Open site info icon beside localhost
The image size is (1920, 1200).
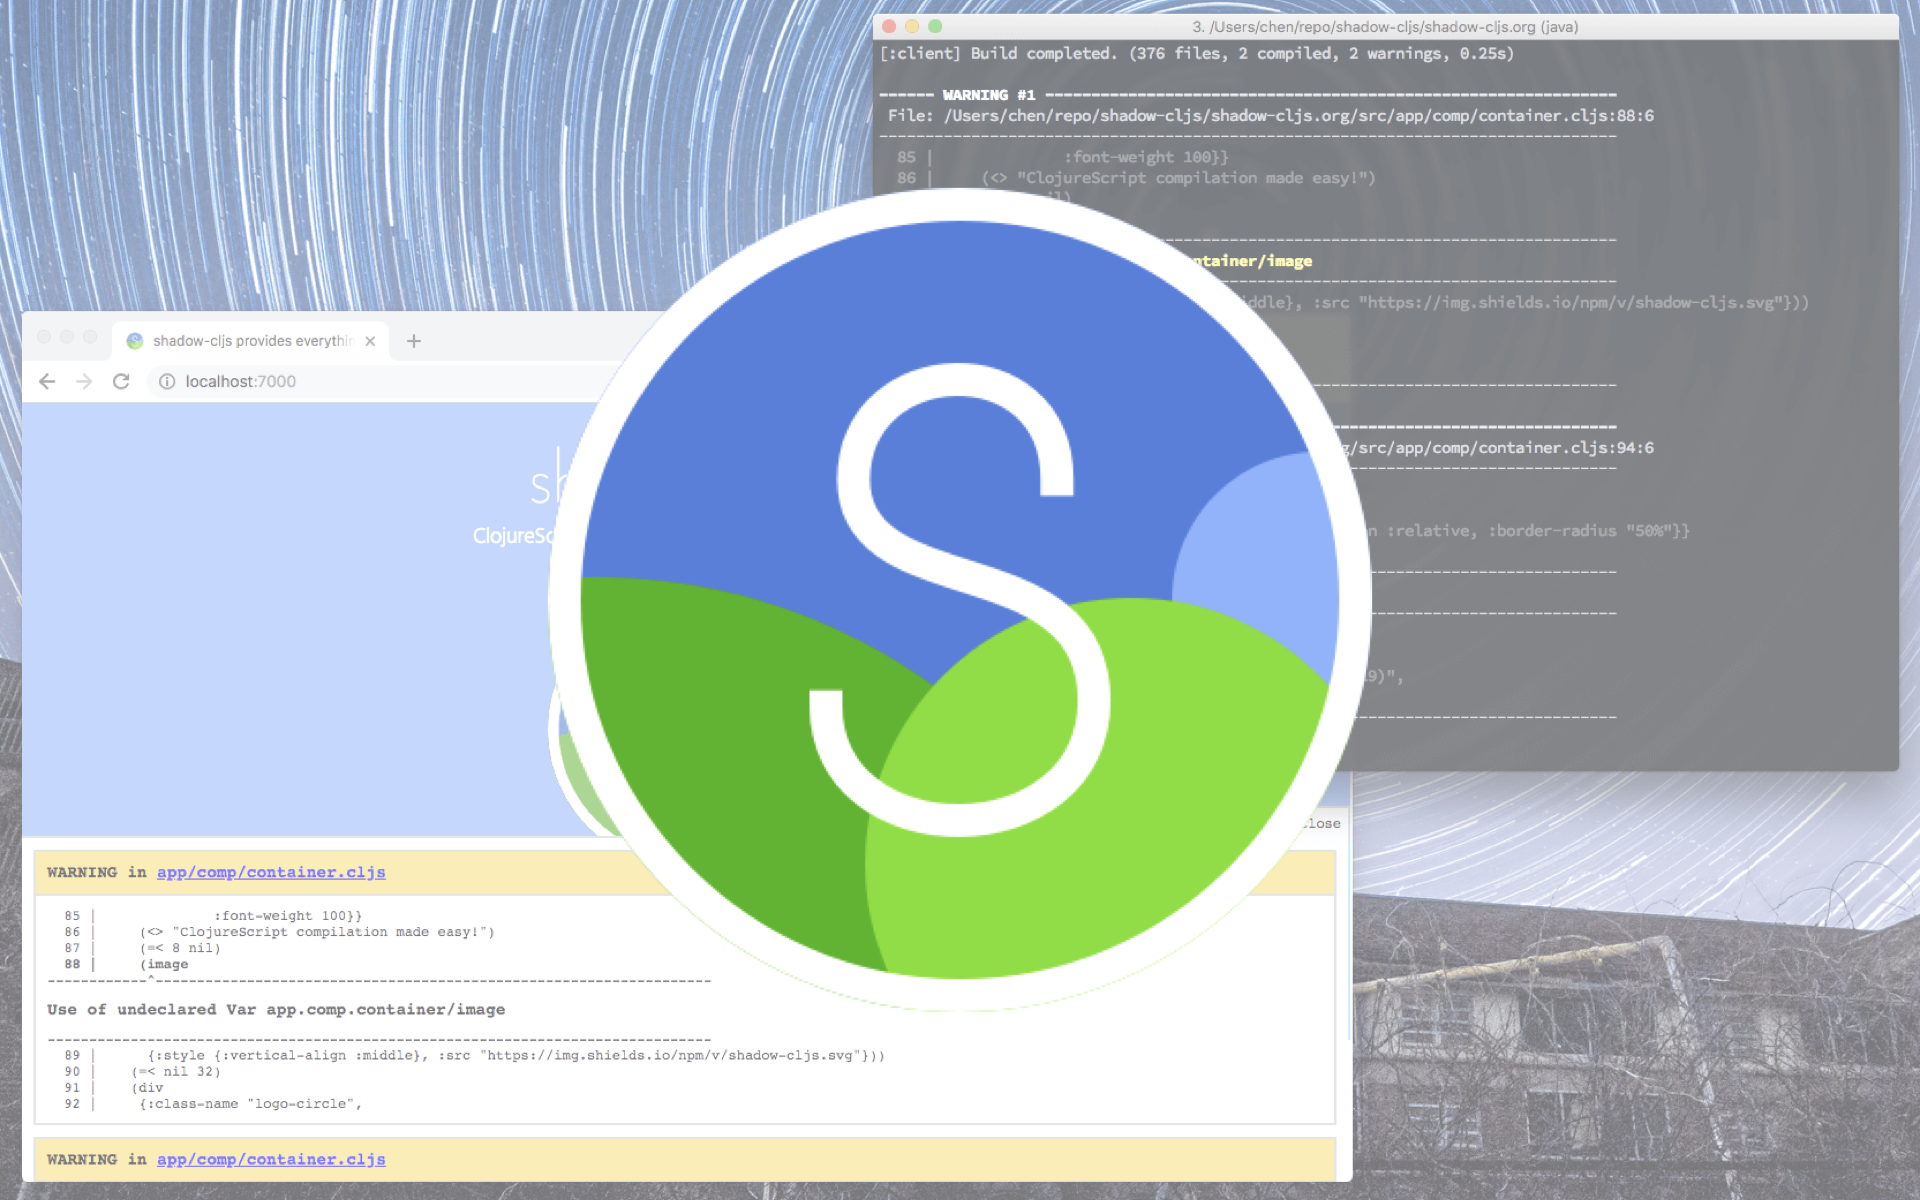[167, 381]
